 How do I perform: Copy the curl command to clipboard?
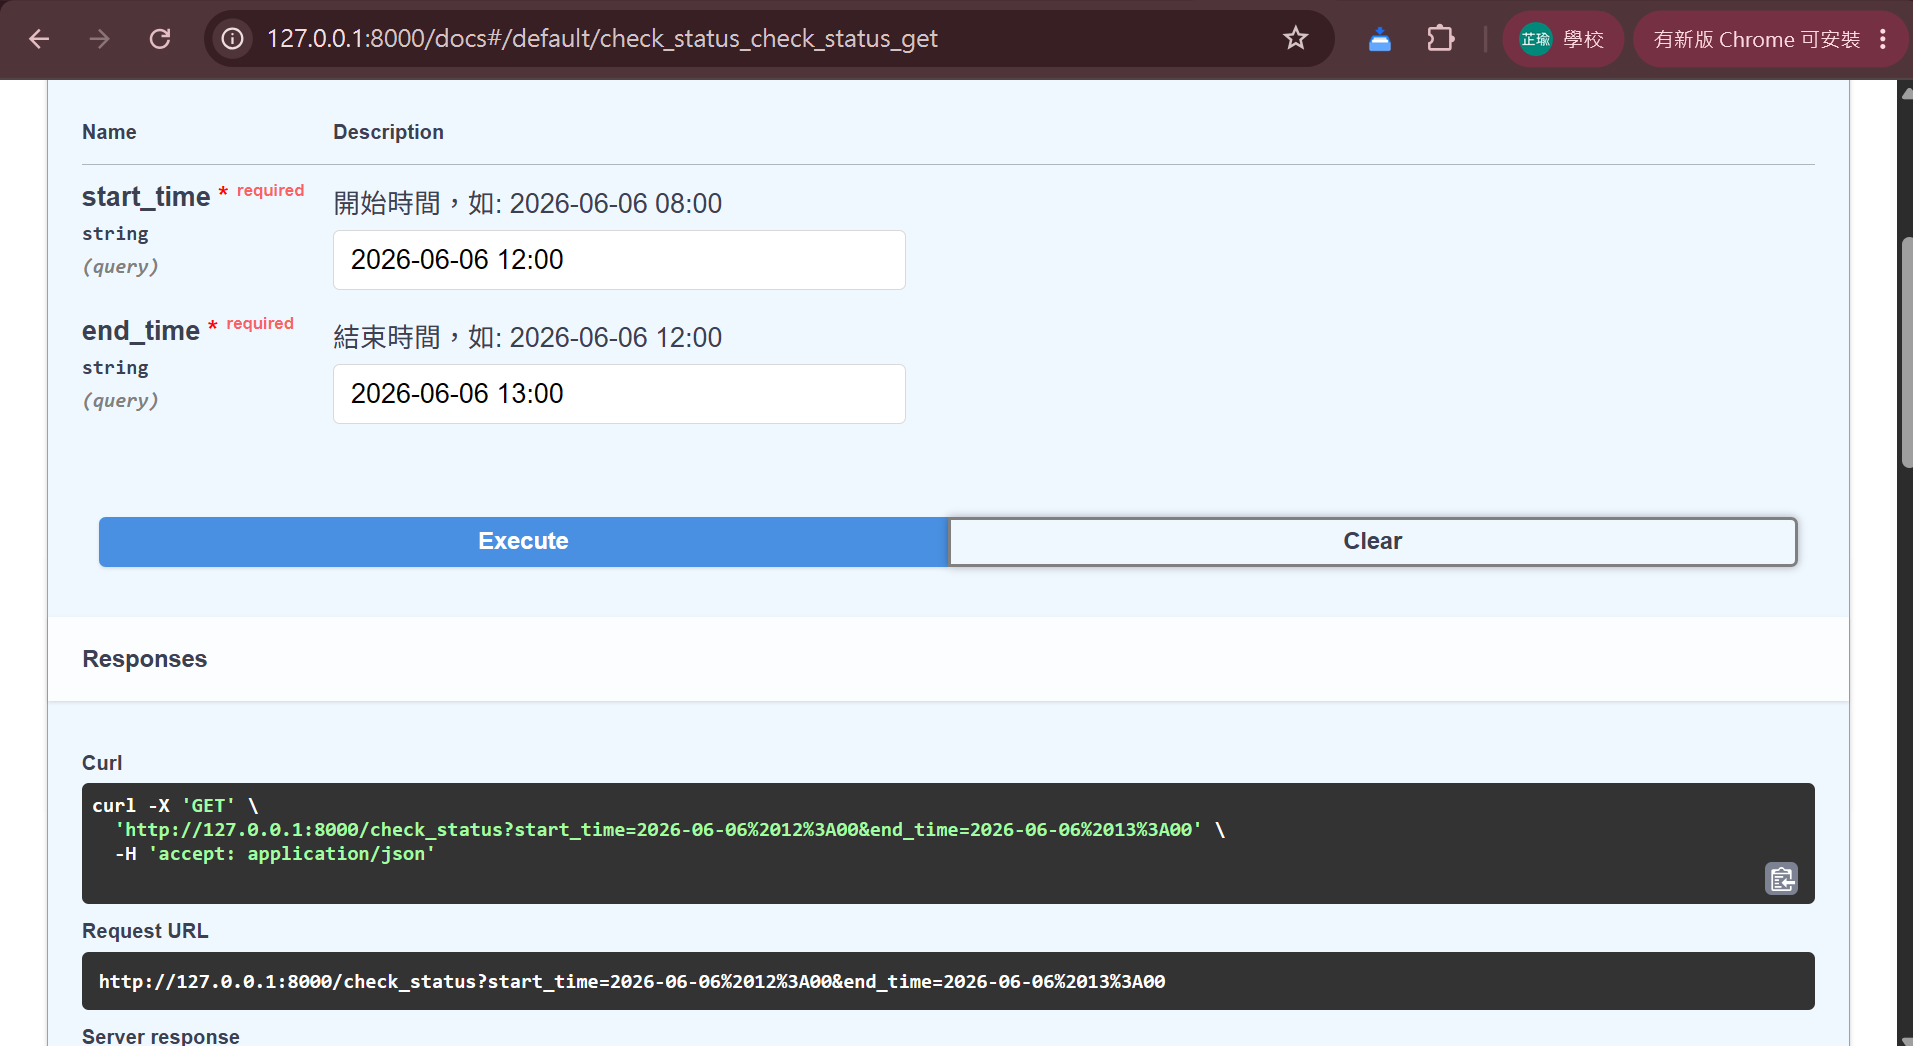[x=1781, y=879]
